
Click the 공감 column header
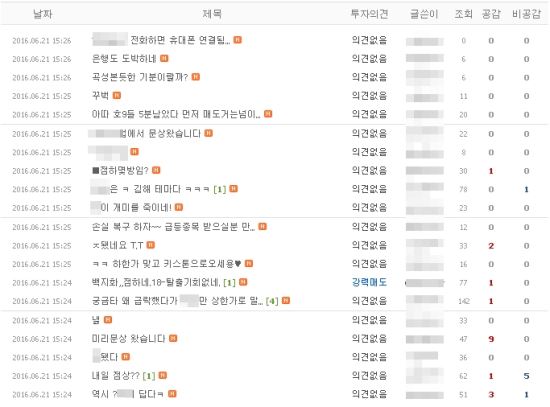(x=491, y=14)
